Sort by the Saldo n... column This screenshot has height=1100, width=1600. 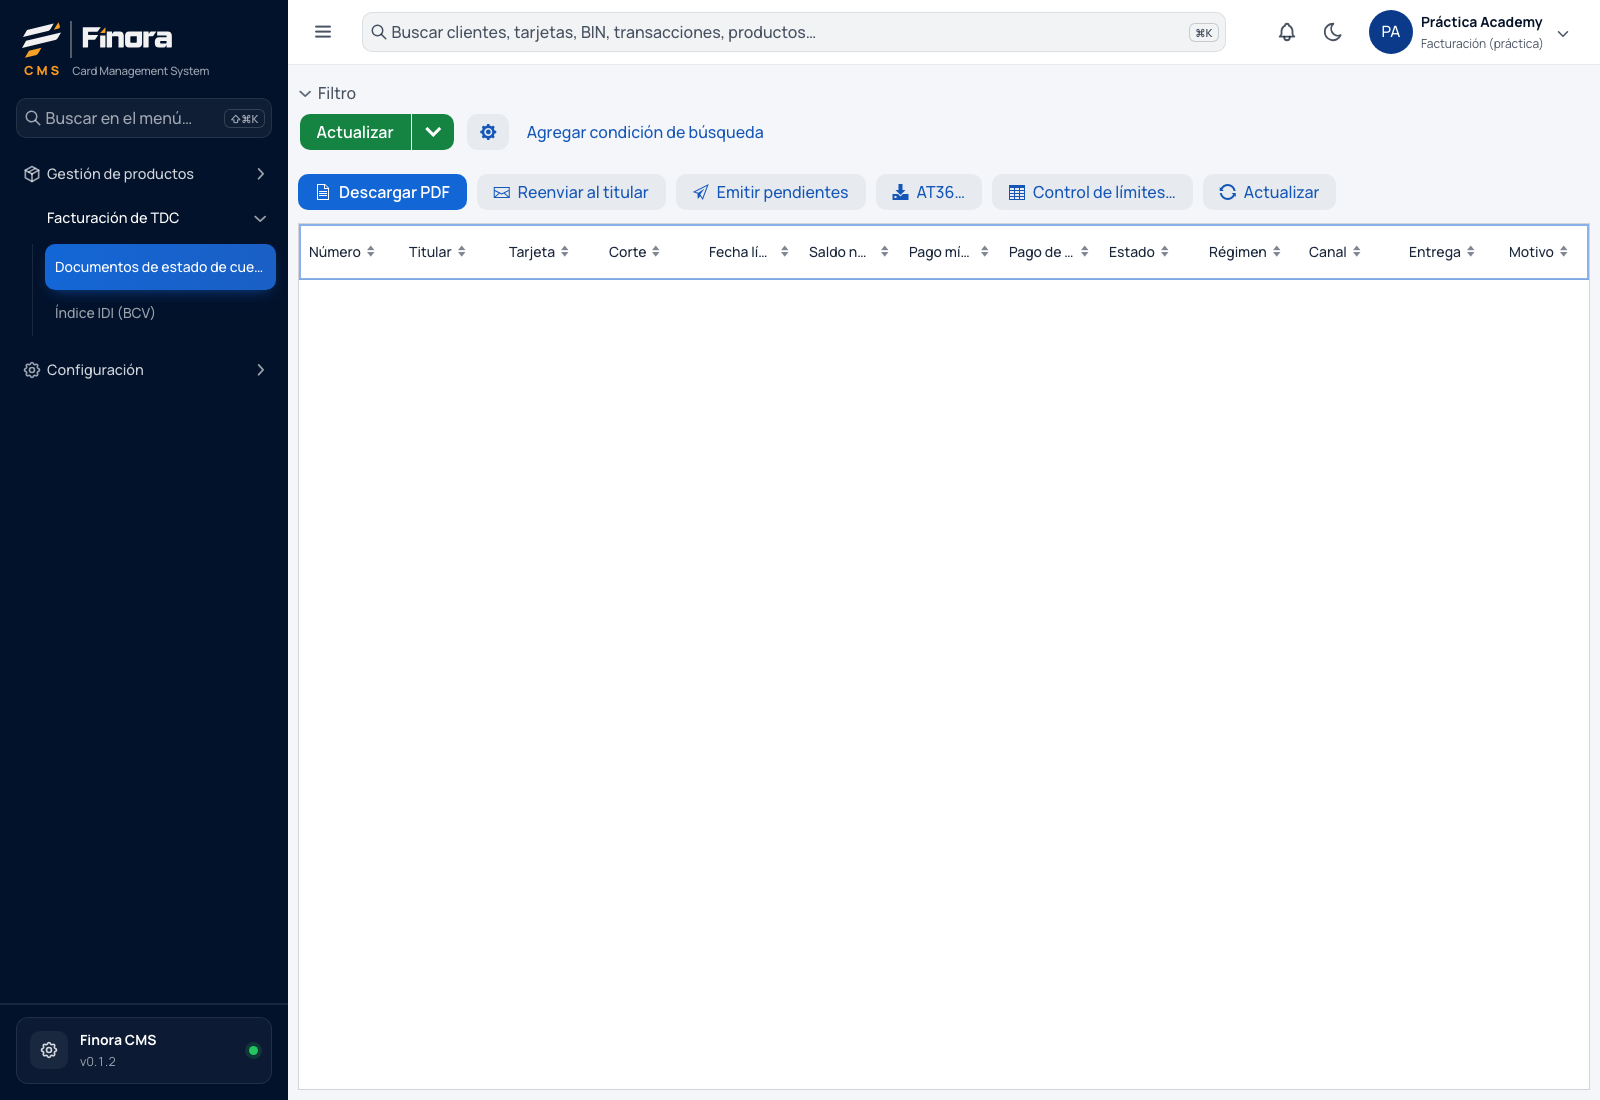click(849, 252)
